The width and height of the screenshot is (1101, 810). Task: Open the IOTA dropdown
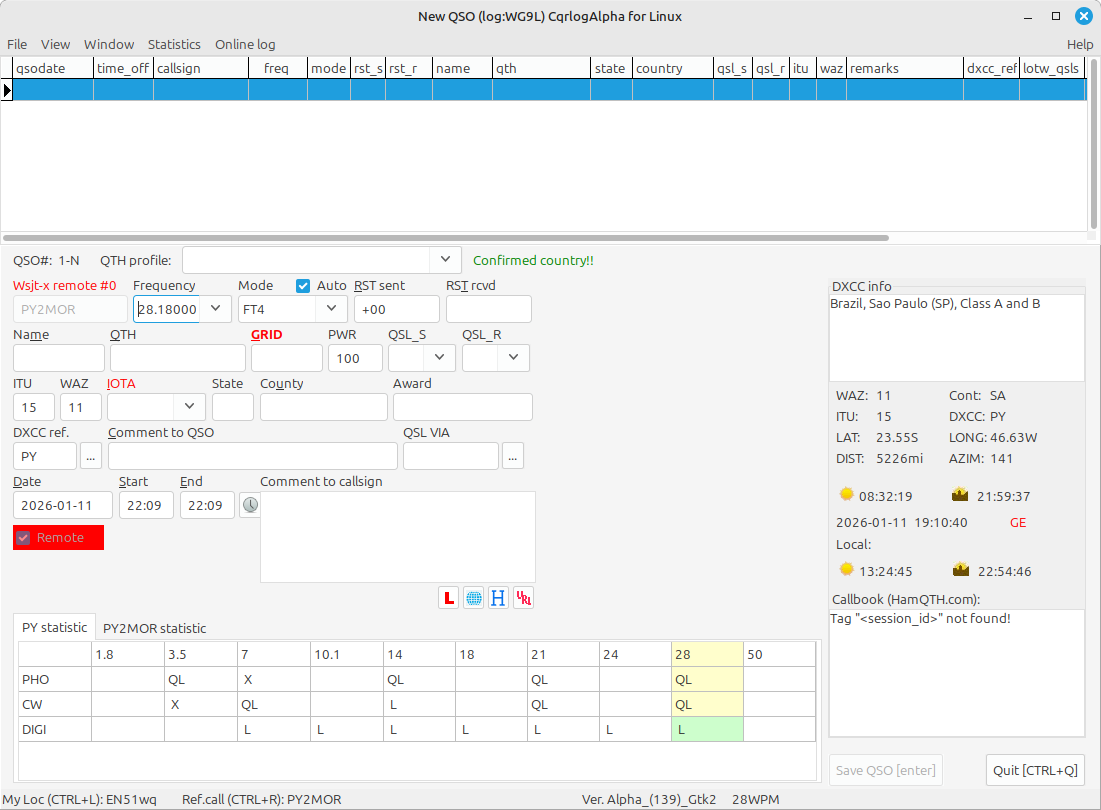[190, 407]
